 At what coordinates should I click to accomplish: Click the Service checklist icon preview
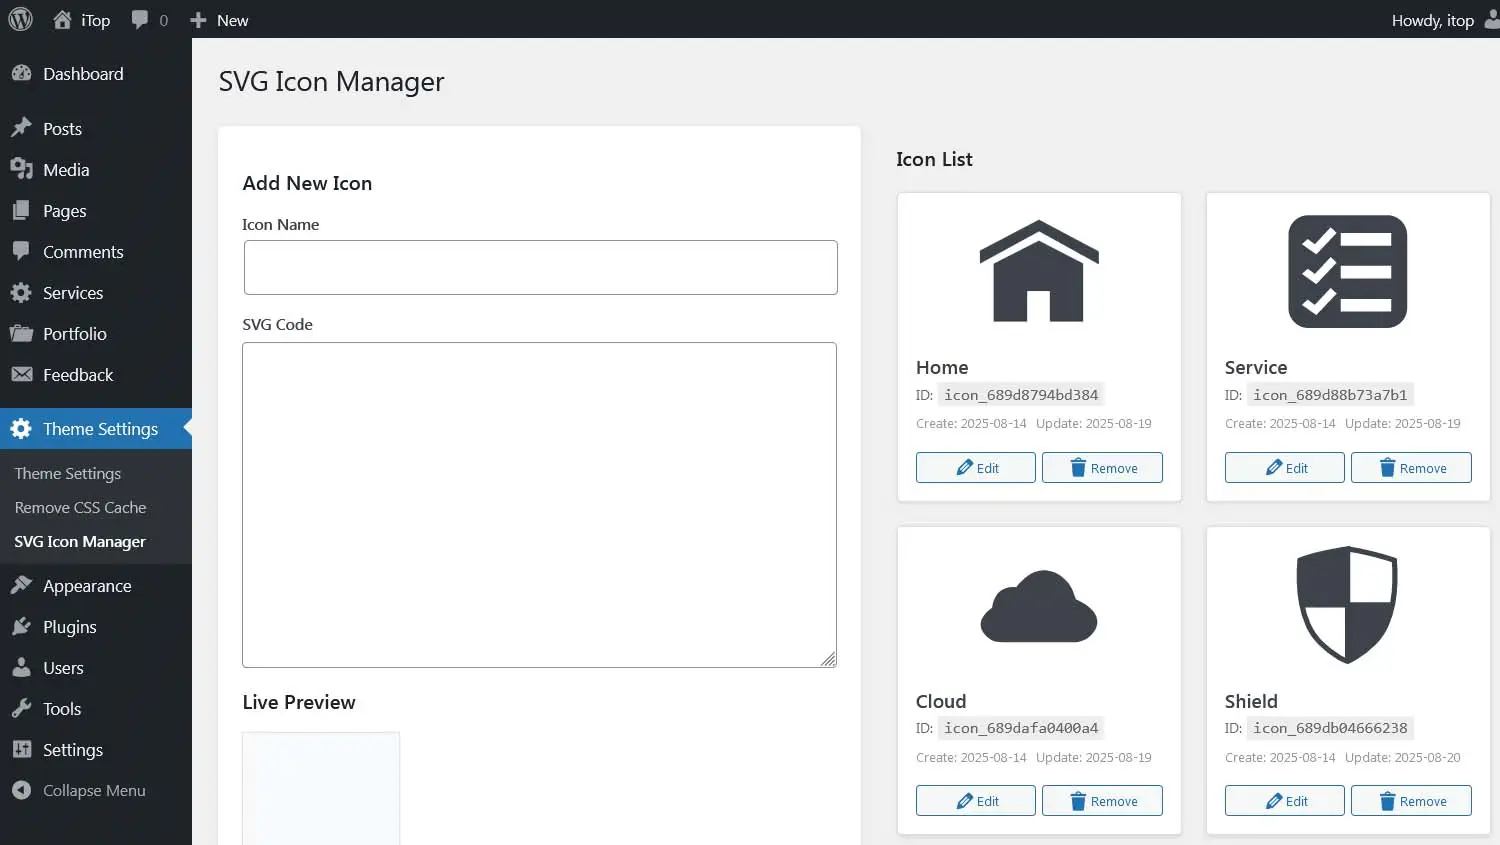[1347, 271]
